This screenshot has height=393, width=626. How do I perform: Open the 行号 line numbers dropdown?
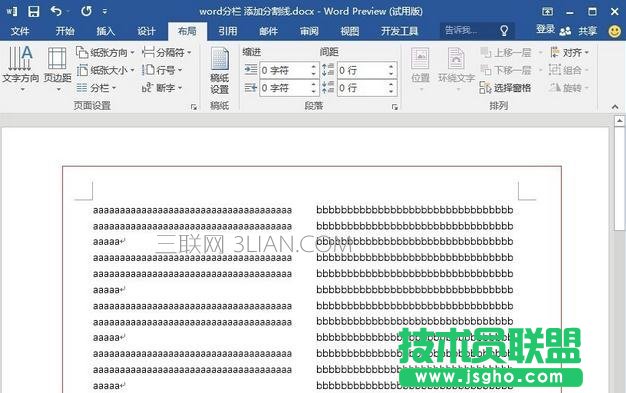coord(162,70)
